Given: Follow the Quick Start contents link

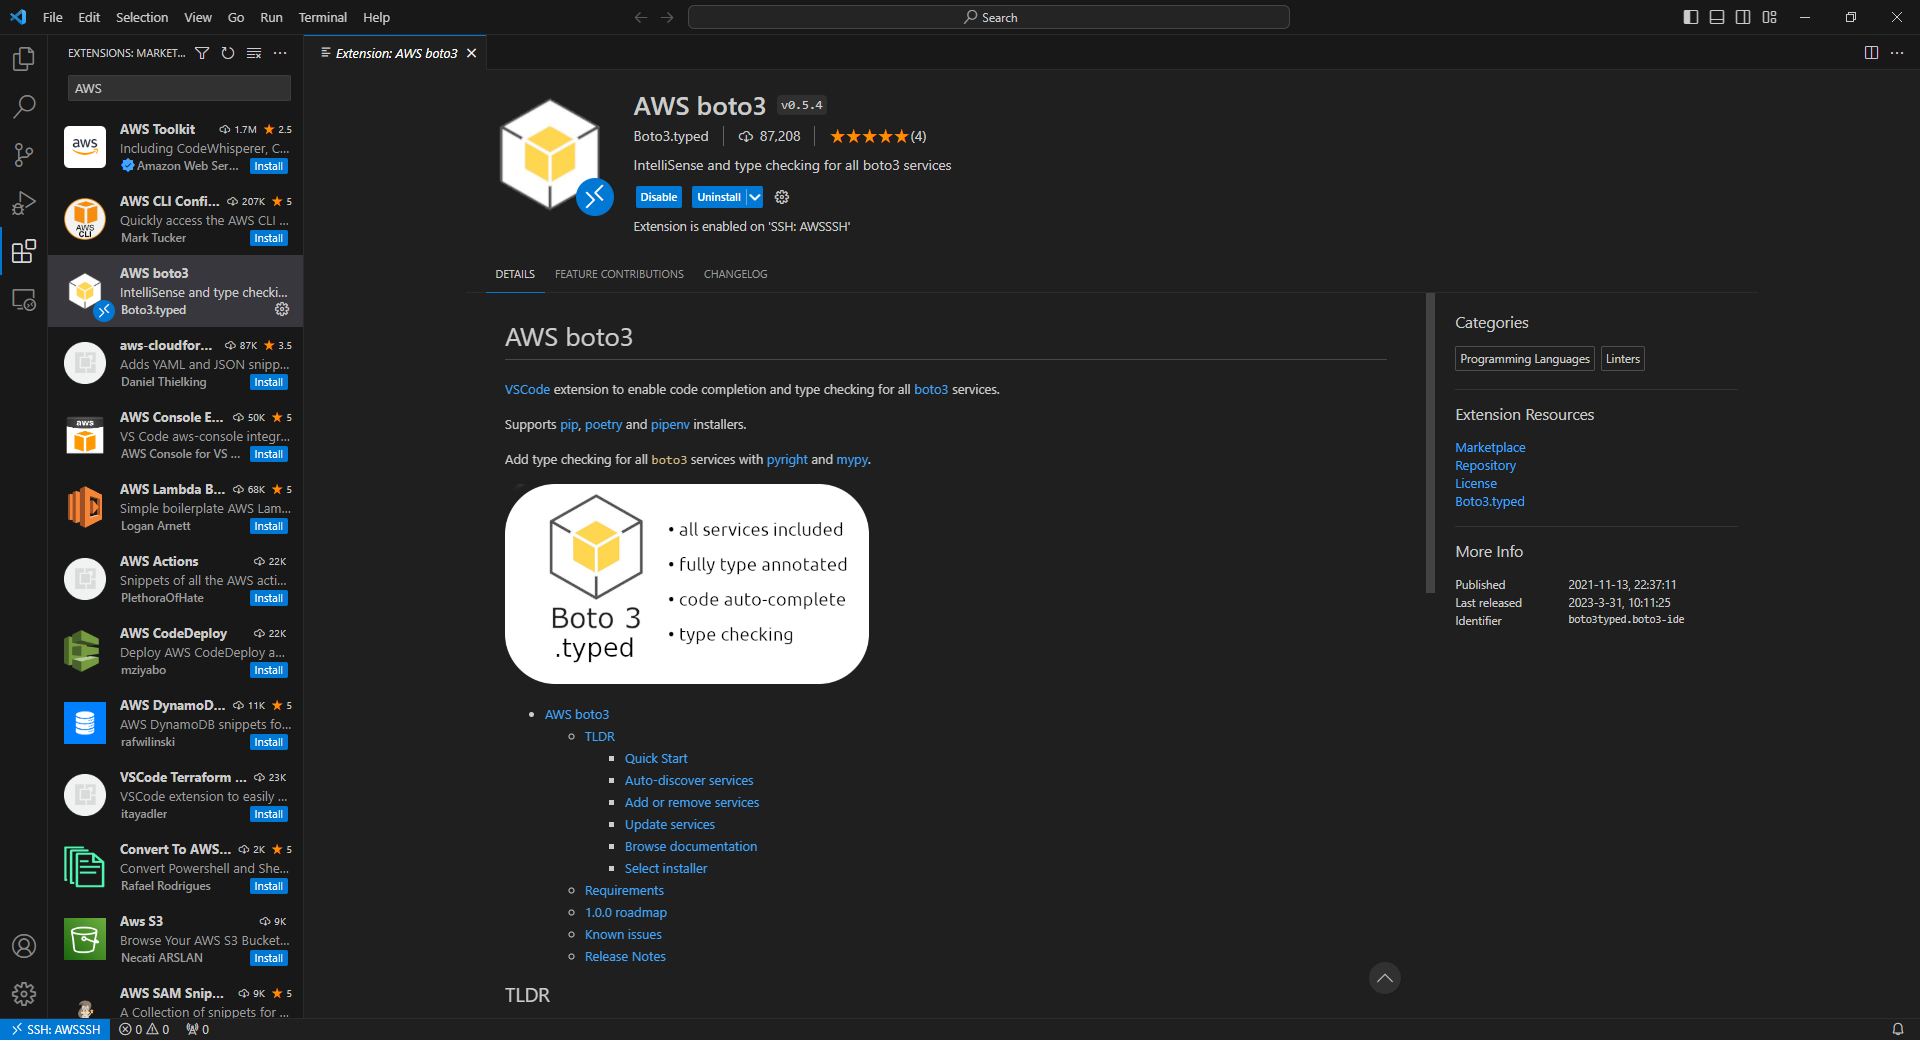Looking at the screenshot, I should pyautogui.click(x=656, y=758).
